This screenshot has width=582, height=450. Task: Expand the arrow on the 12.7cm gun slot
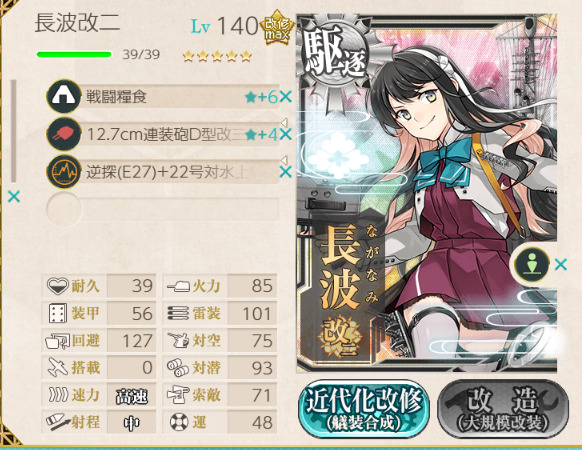(284, 122)
